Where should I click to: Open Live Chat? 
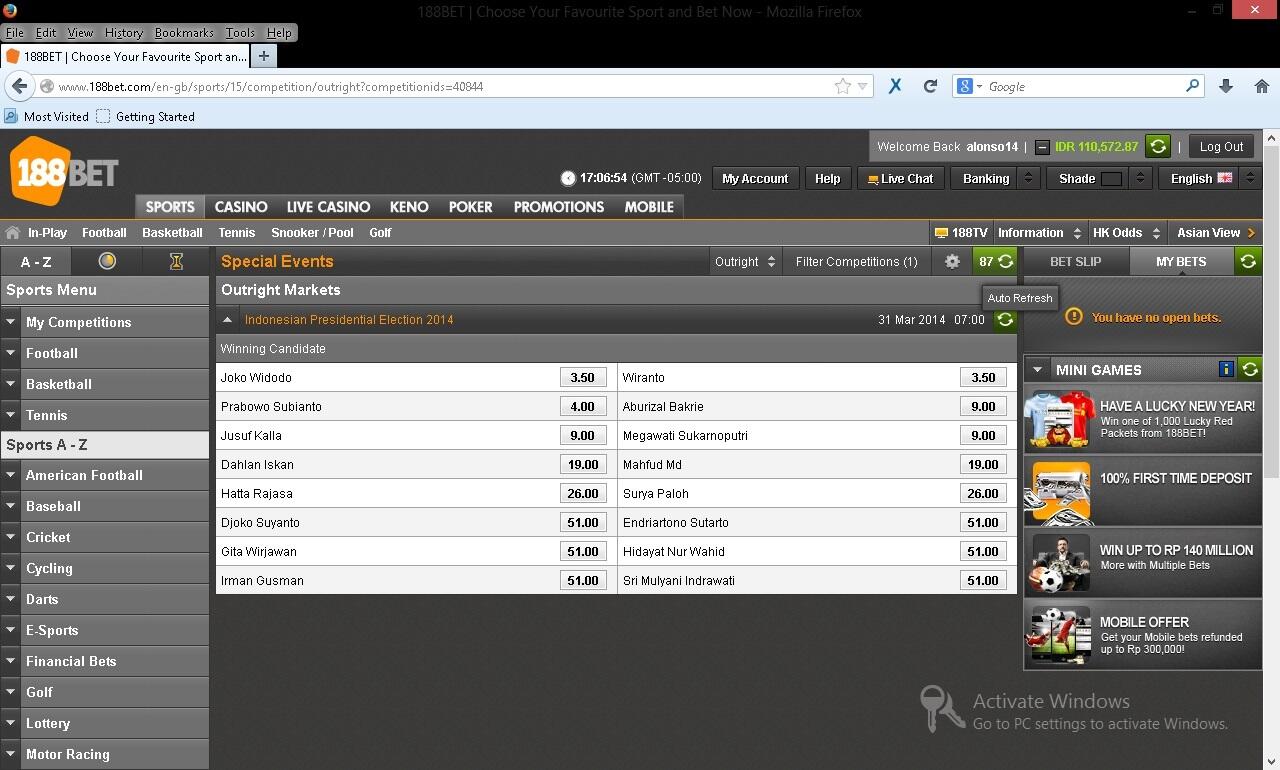pyautogui.click(x=900, y=179)
